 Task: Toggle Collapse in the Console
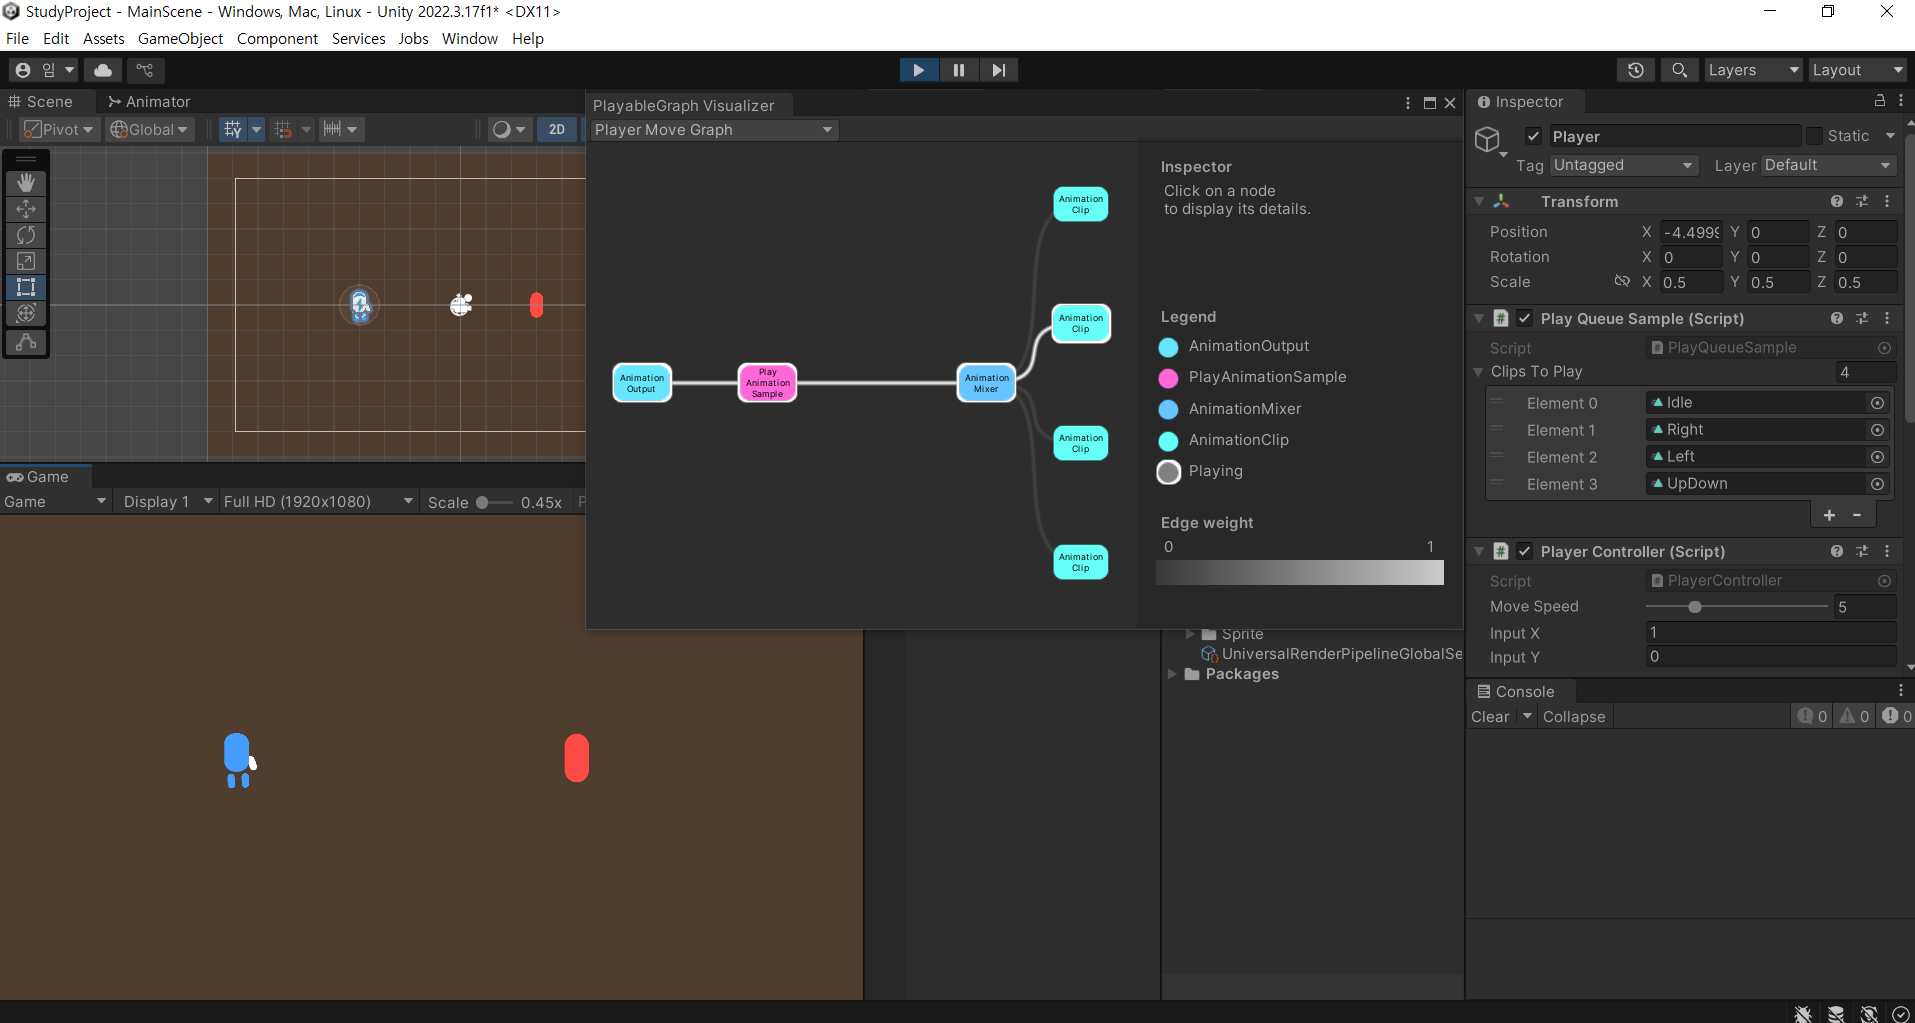1574,717
